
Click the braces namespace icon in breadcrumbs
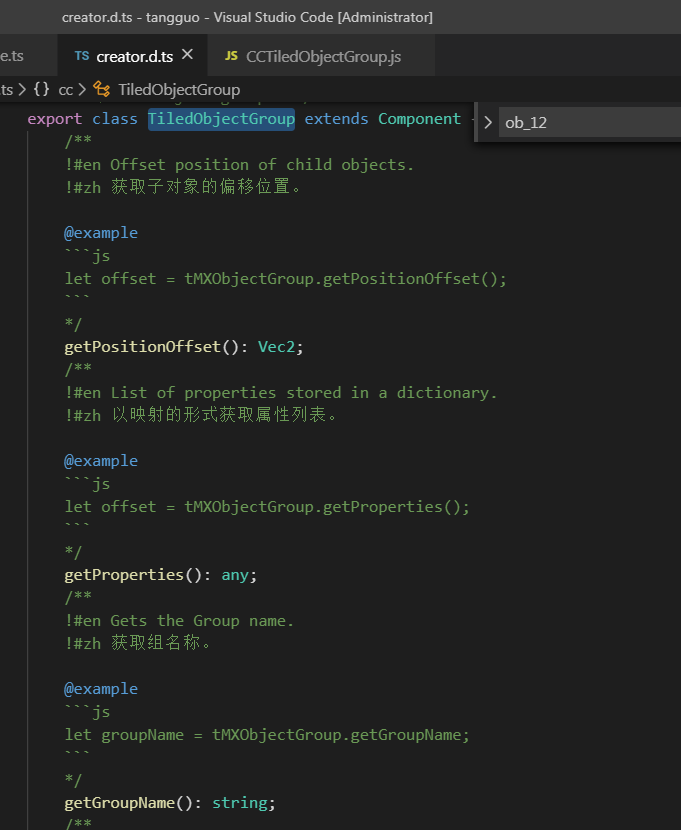[41, 89]
